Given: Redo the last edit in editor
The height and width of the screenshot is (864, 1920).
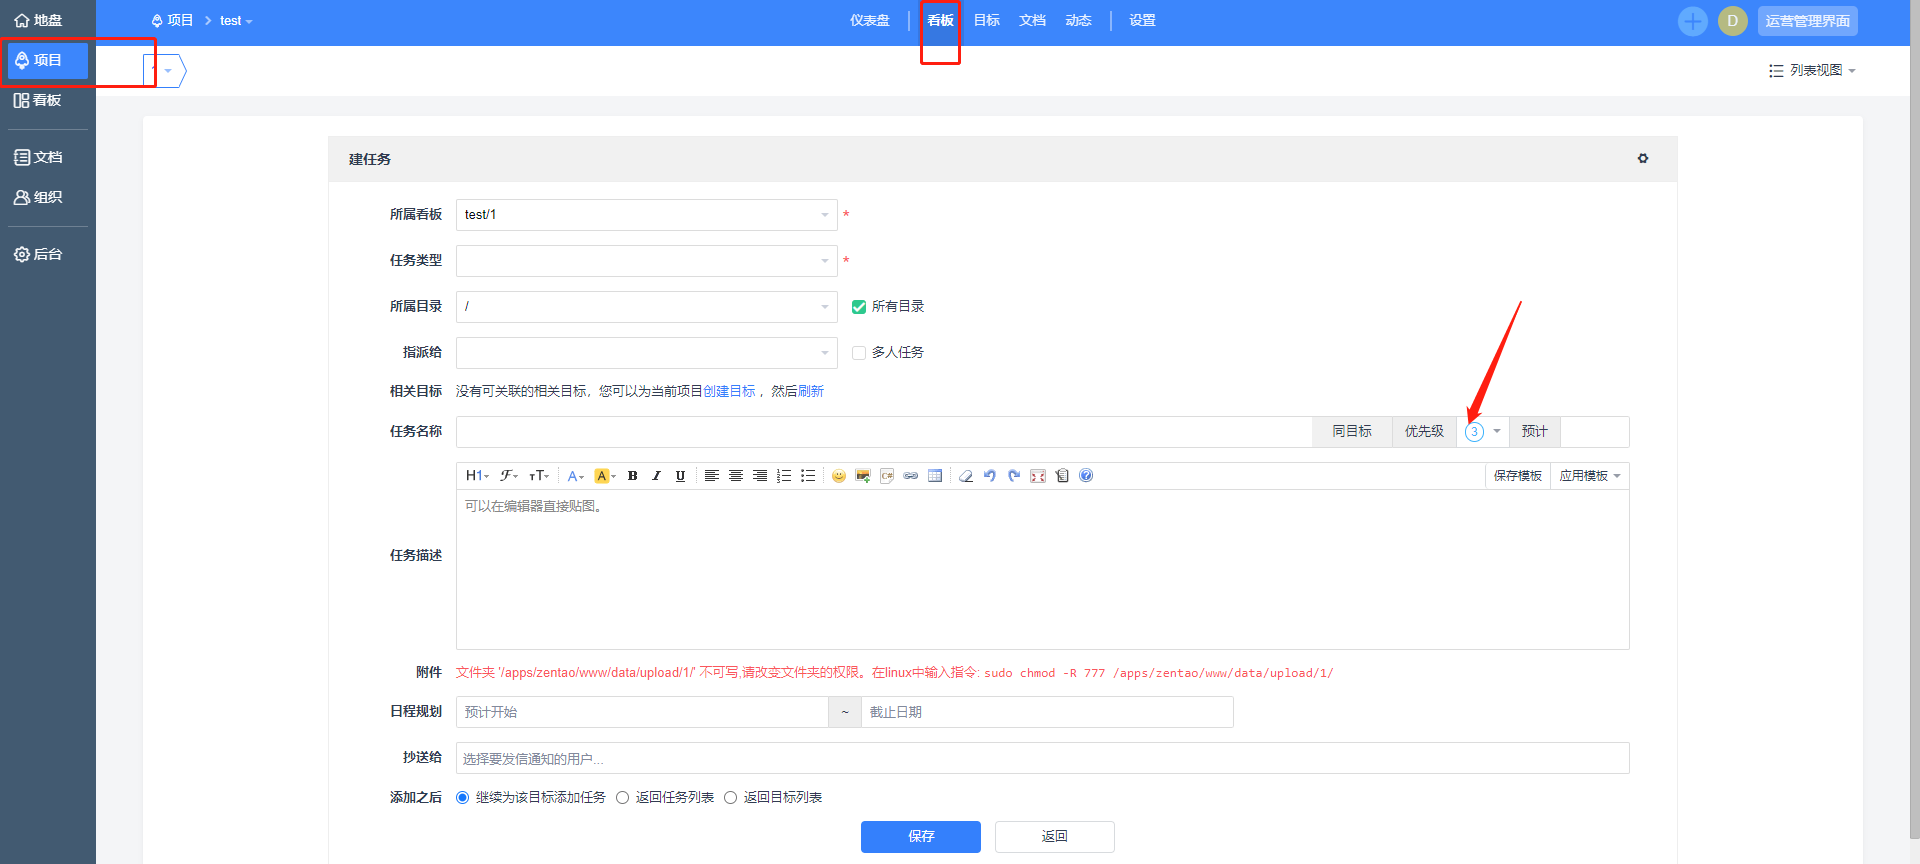Looking at the screenshot, I should (x=1013, y=476).
